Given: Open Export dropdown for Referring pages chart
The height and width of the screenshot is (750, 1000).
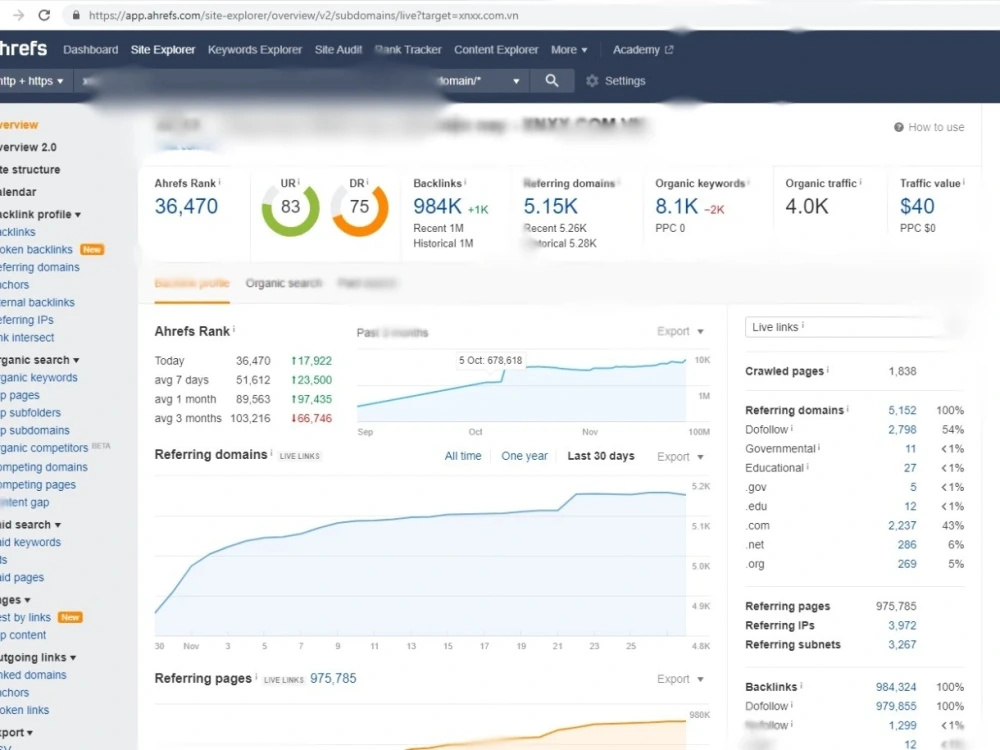Looking at the screenshot, I should click(x=680, y=679).
